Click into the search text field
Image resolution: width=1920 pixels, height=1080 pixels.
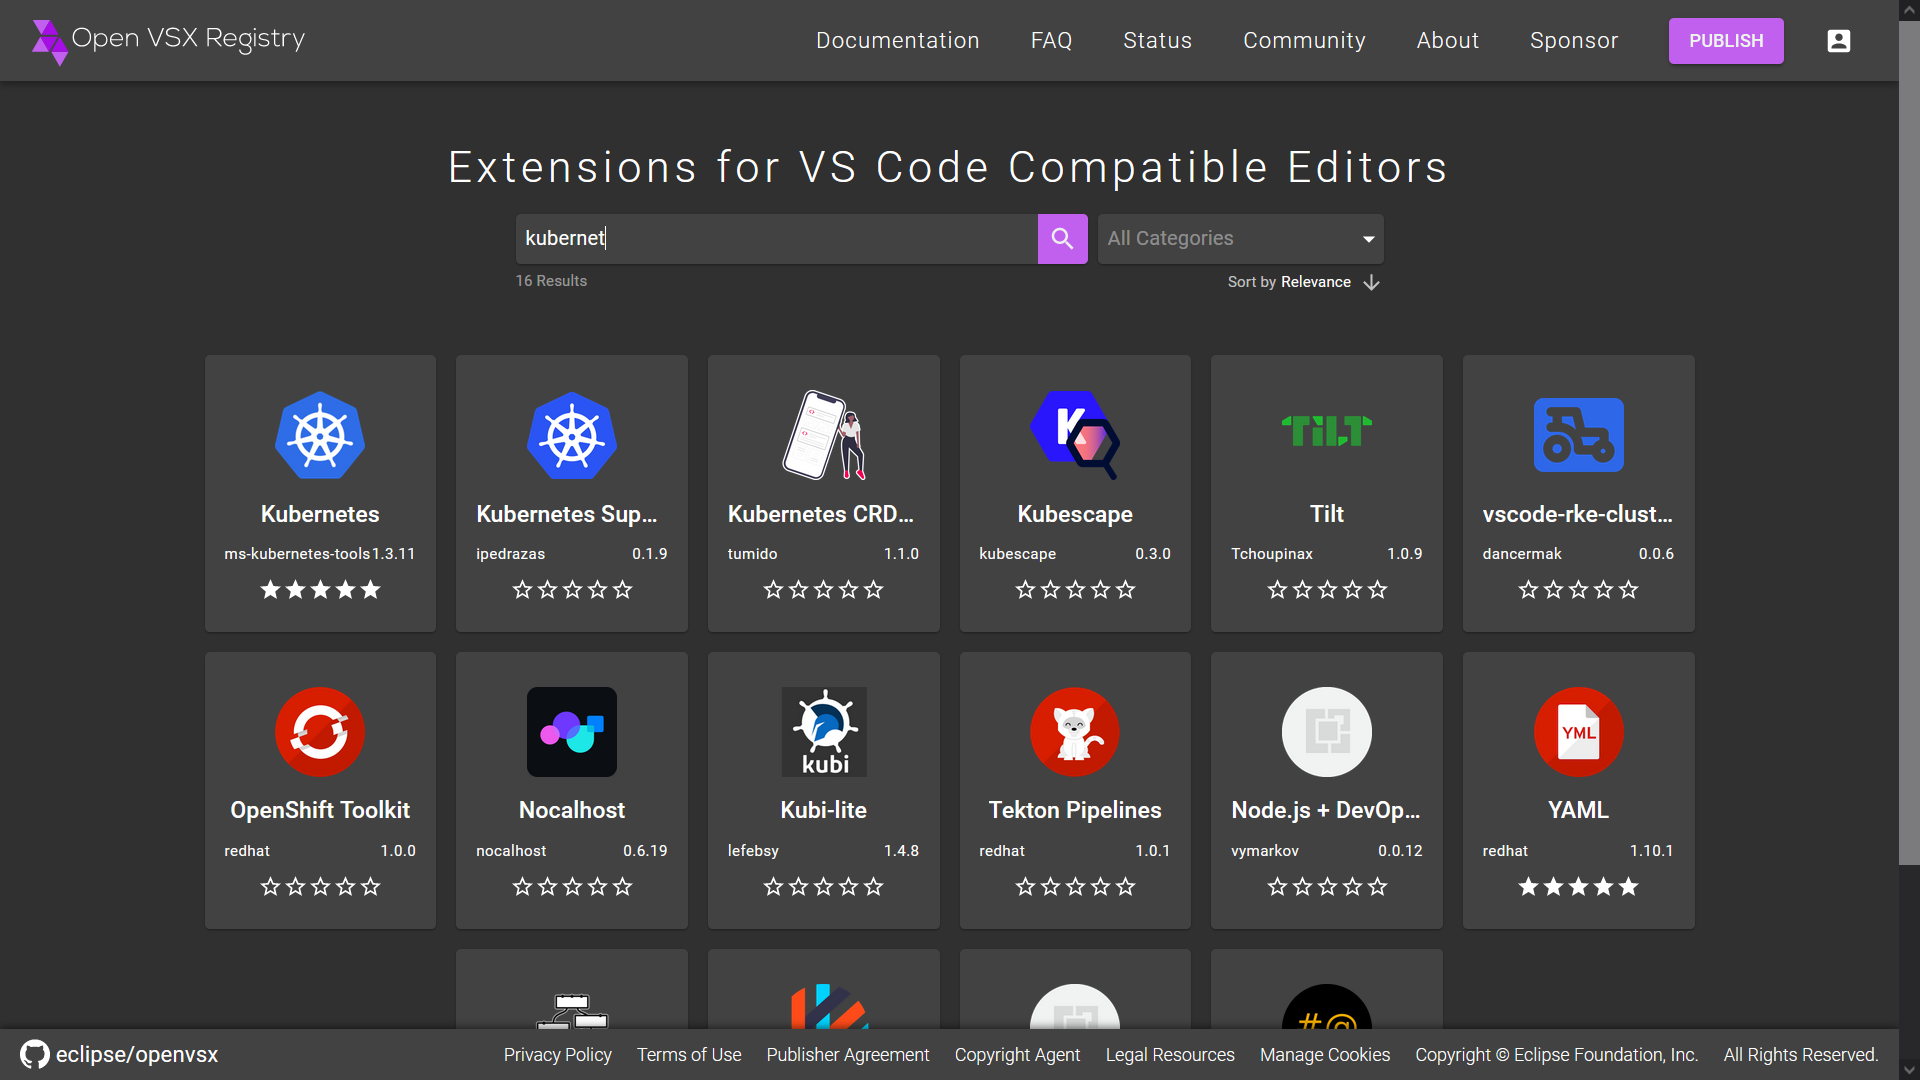click(x=775, y=239)
